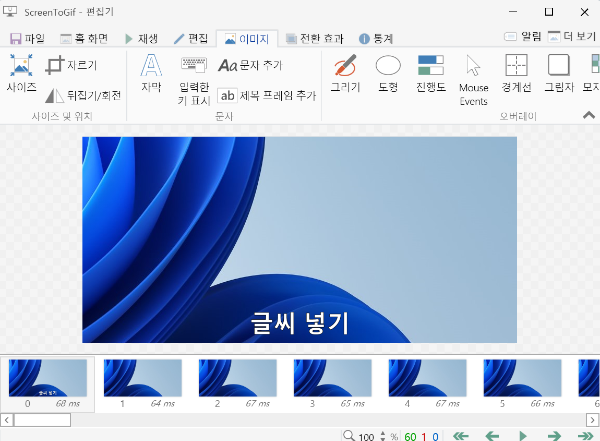Screen dimensions: 600x441
Task: Jump to the last frame
Action: click(585, 436)
